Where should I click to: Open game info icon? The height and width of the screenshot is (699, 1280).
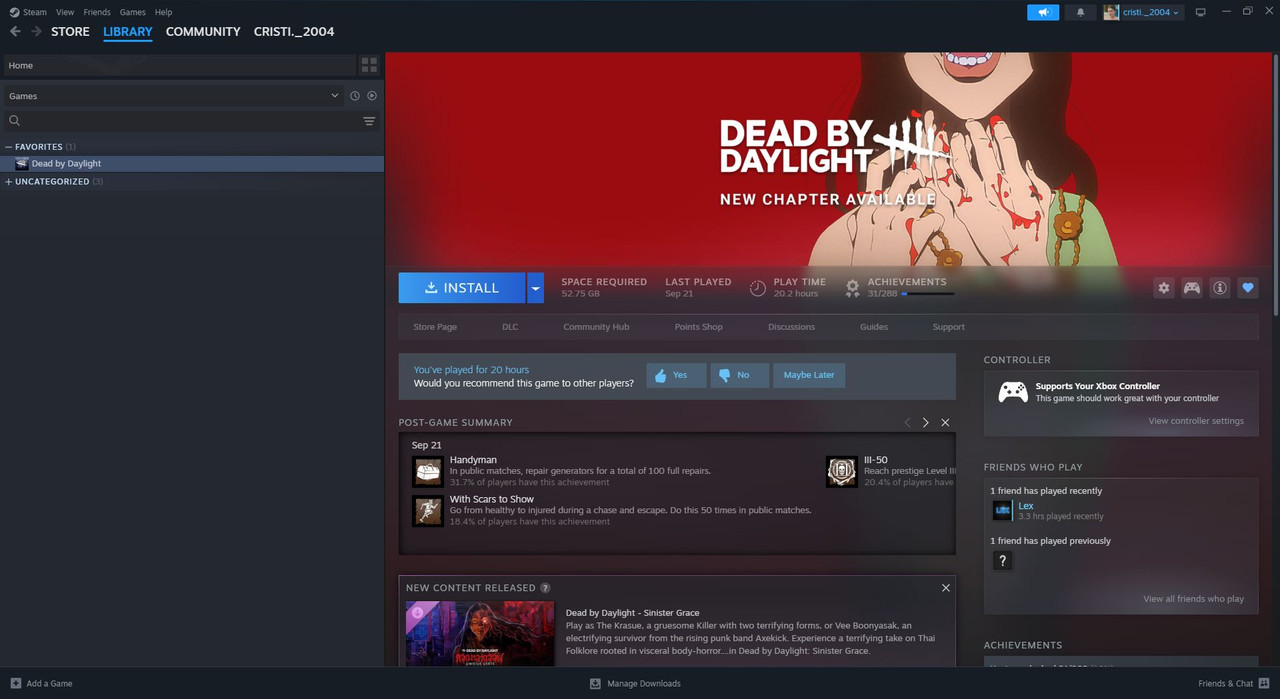[1220, 288]
